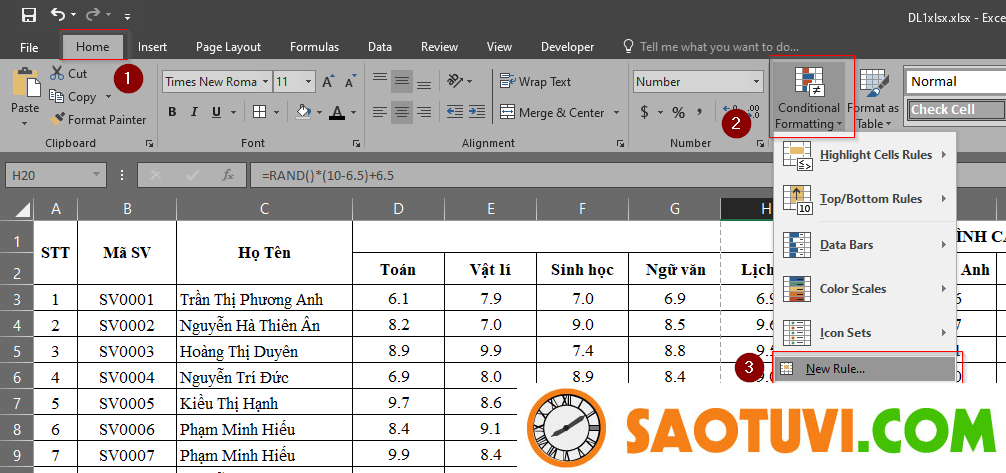Click the Save icon in title bar
Viewport: 1006px width, 473px height.
pos(28,15)
